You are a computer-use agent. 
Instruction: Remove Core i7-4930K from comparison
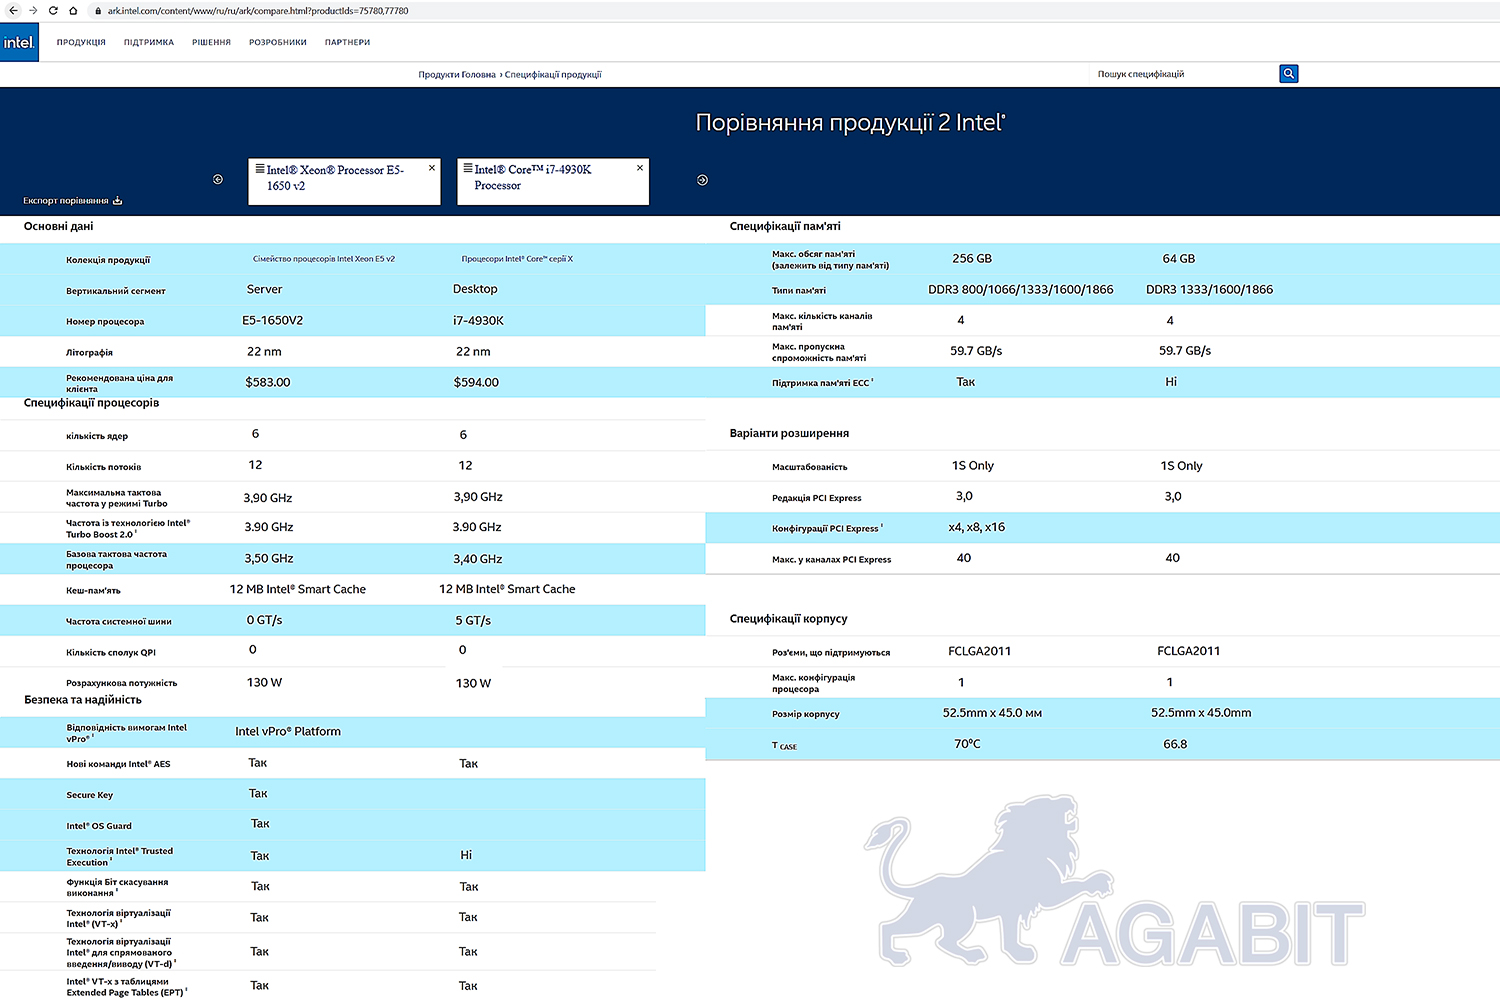[x=640, y=168]
